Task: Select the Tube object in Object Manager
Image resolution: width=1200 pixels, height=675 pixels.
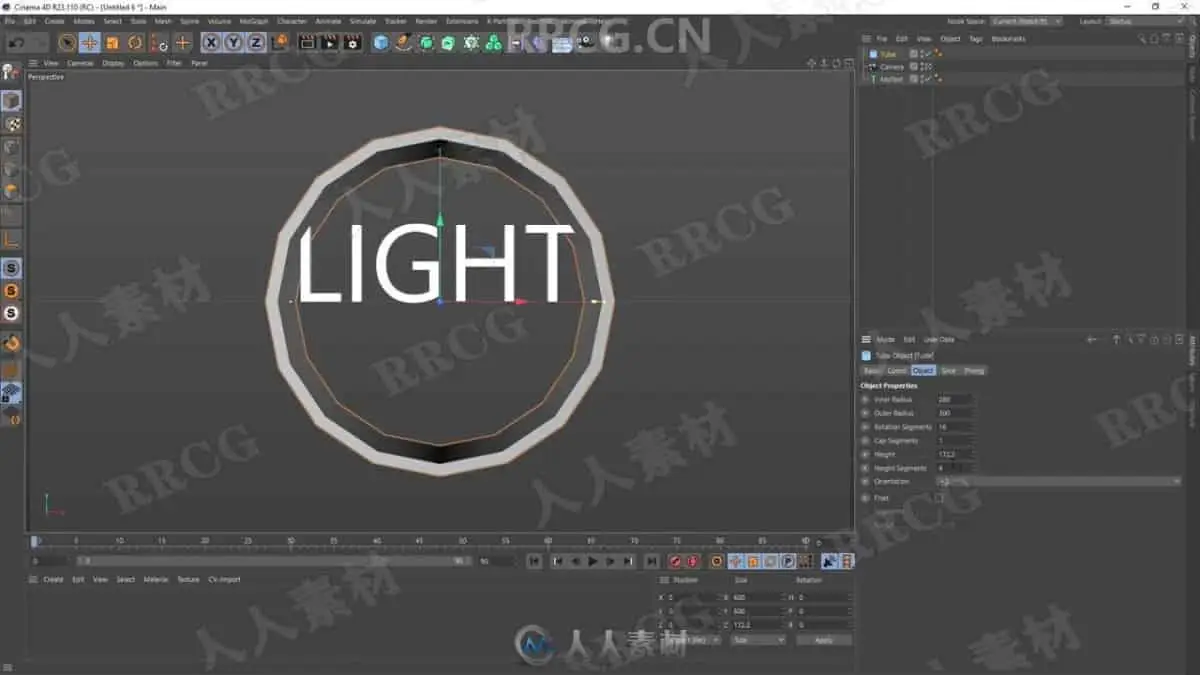Action: 888,54
